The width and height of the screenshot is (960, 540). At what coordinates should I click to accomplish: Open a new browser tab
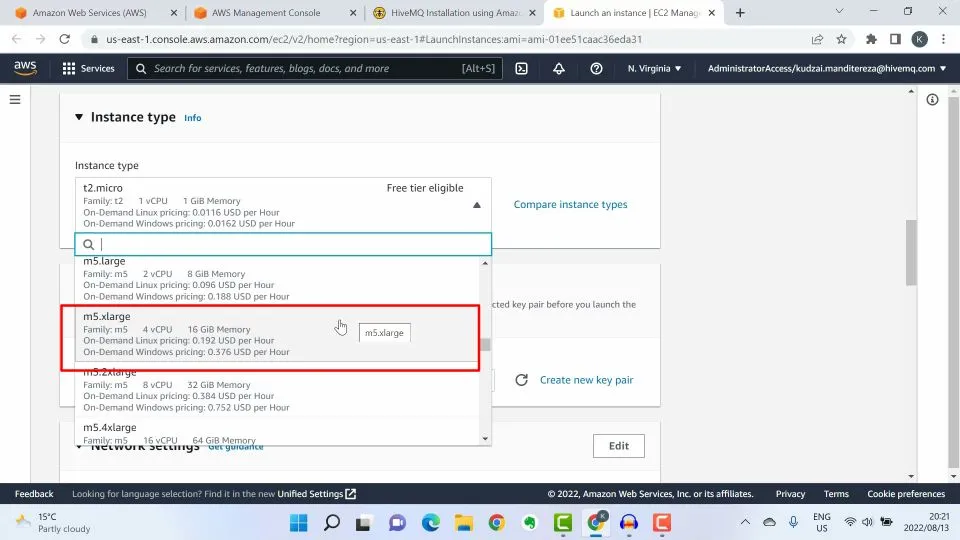pos(740,13)
